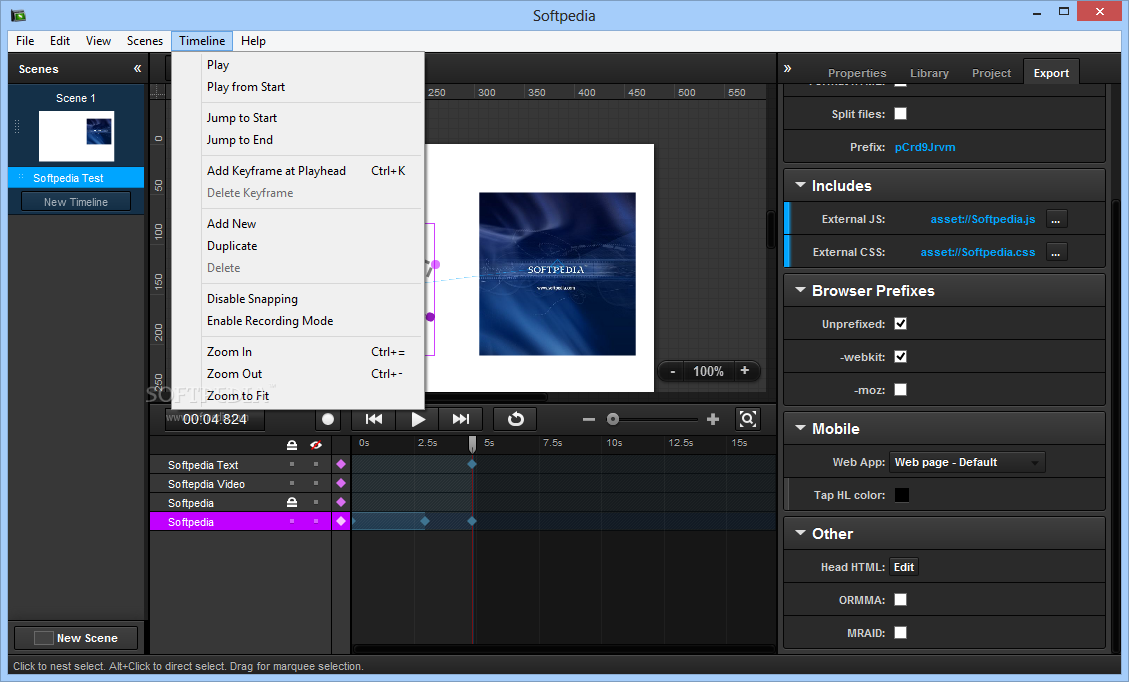Switch to the Properties tab
The width and height of the screenshot is (1129, 682).
coord(857,73)
